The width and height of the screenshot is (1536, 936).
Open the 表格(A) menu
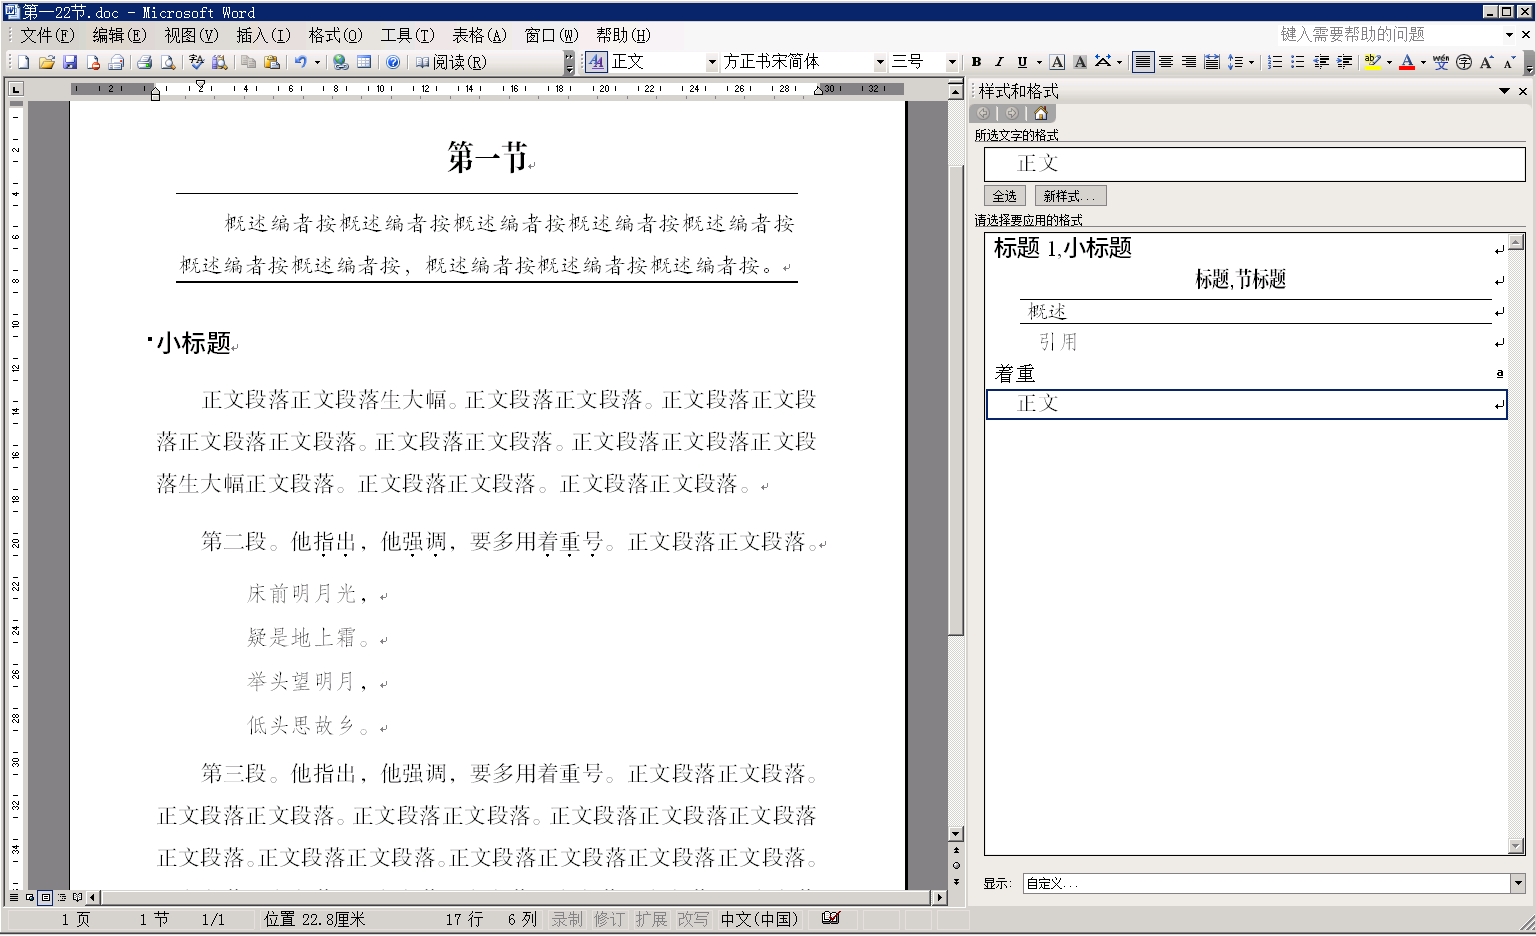pos(479,35)
